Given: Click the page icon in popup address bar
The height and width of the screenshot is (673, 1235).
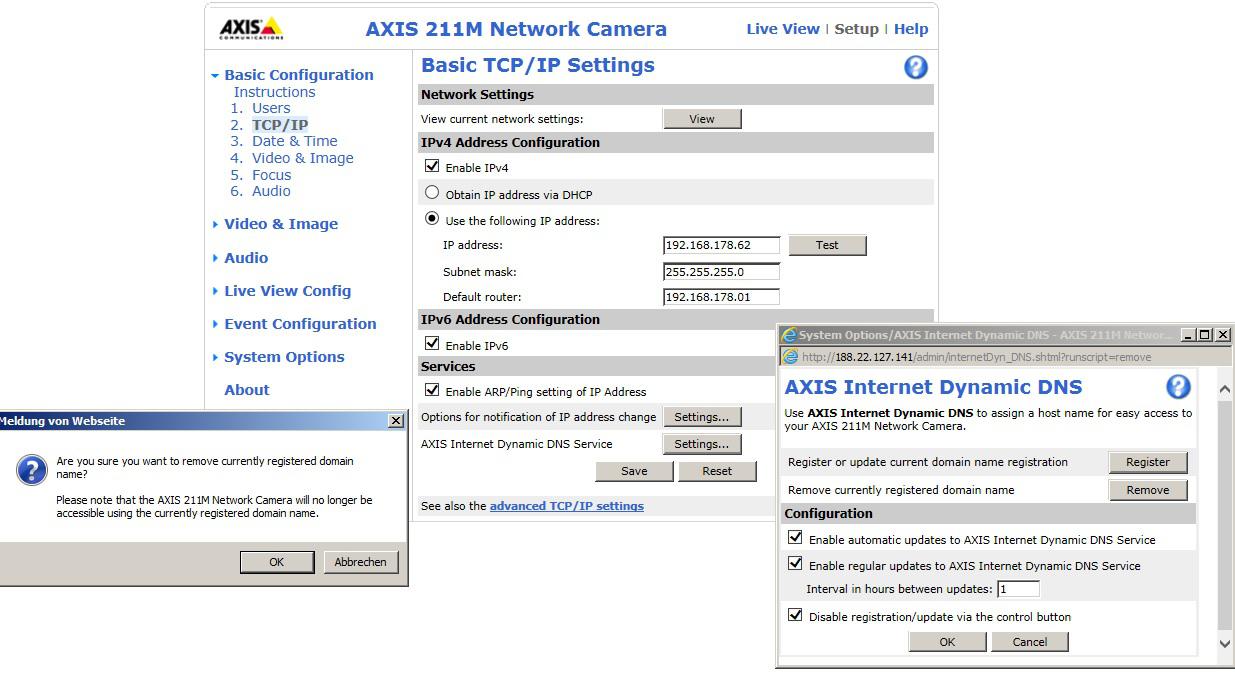Looking at the screenshot, I should (x=790, y=357).
